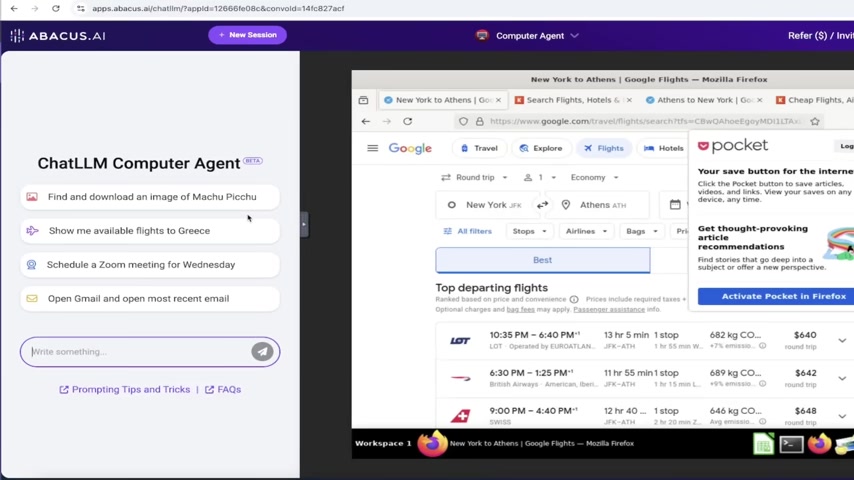This screenshot has height=480, width=854.
Task: Click emissions info icon on LOT flight
Action: click(x=762, y=346)
